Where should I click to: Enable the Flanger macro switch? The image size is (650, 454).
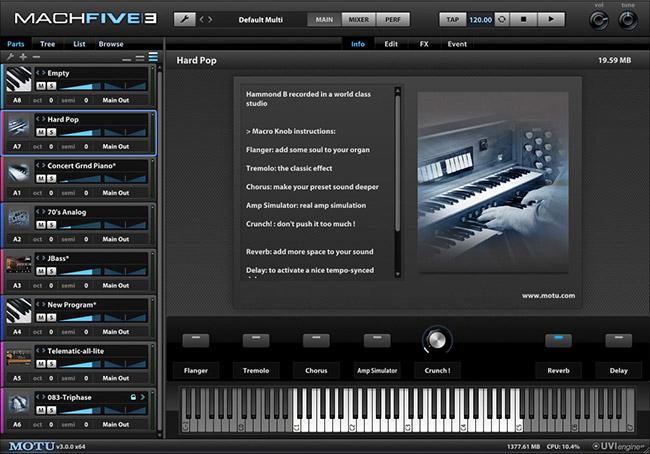point(195,340)
